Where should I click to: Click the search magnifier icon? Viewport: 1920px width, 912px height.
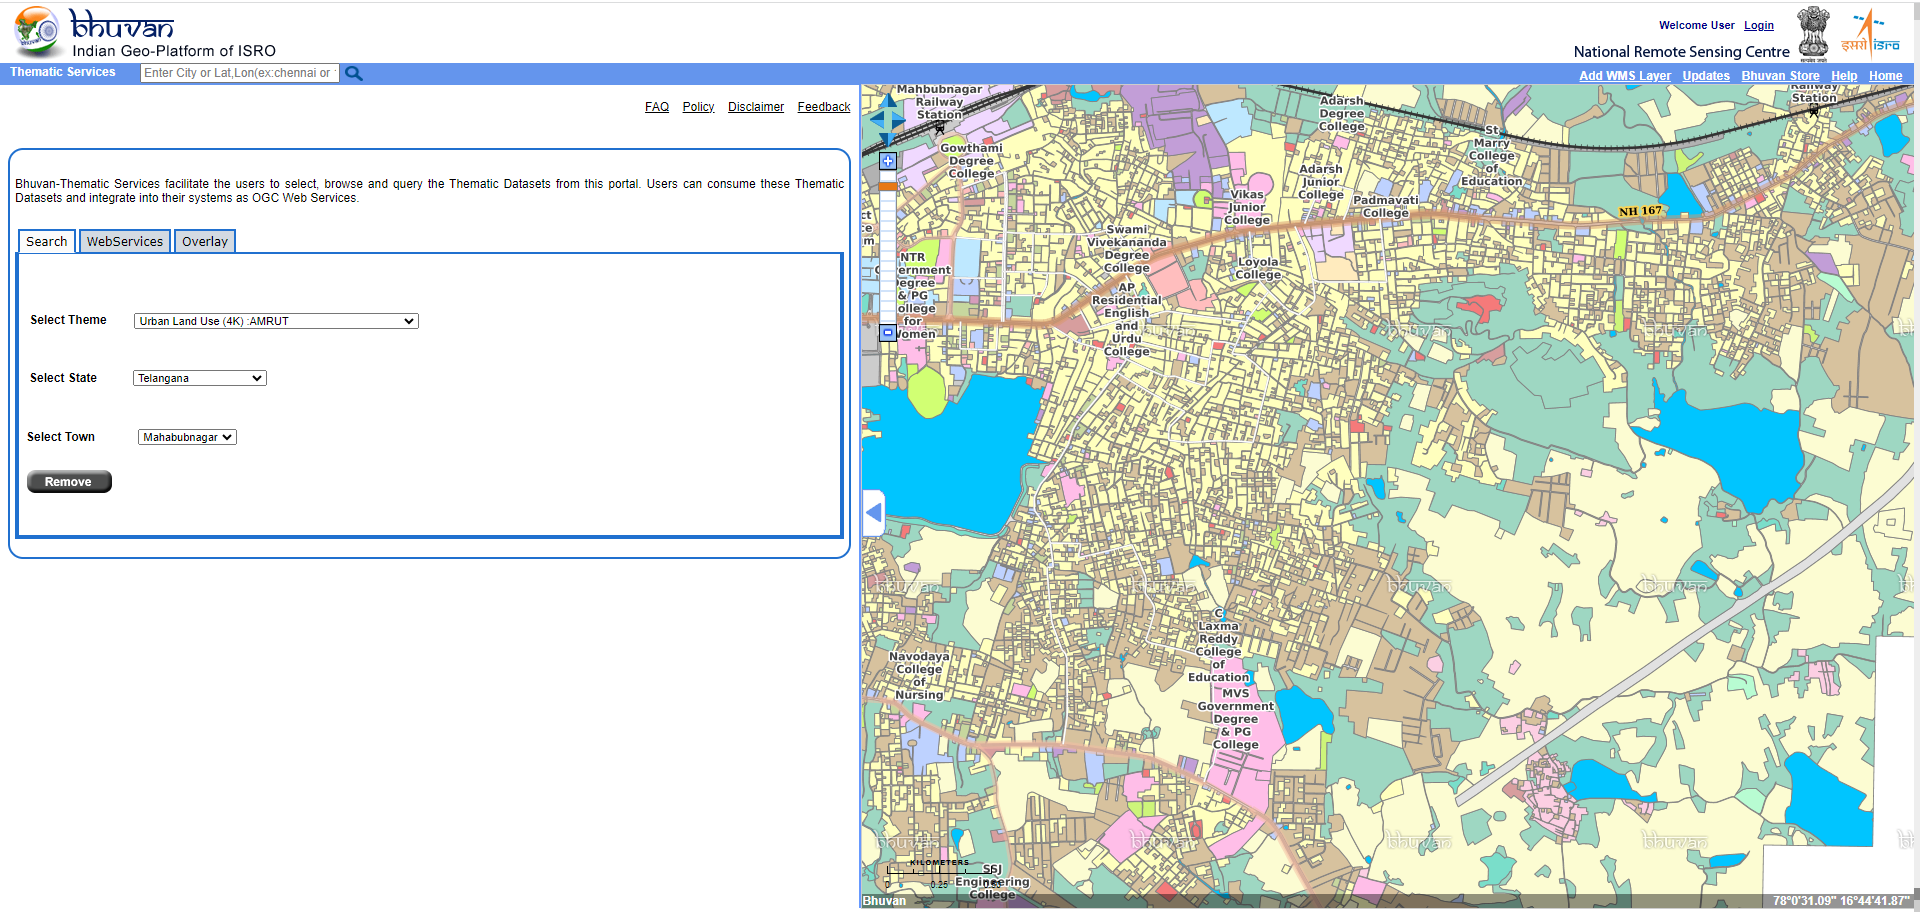[354, 73]
